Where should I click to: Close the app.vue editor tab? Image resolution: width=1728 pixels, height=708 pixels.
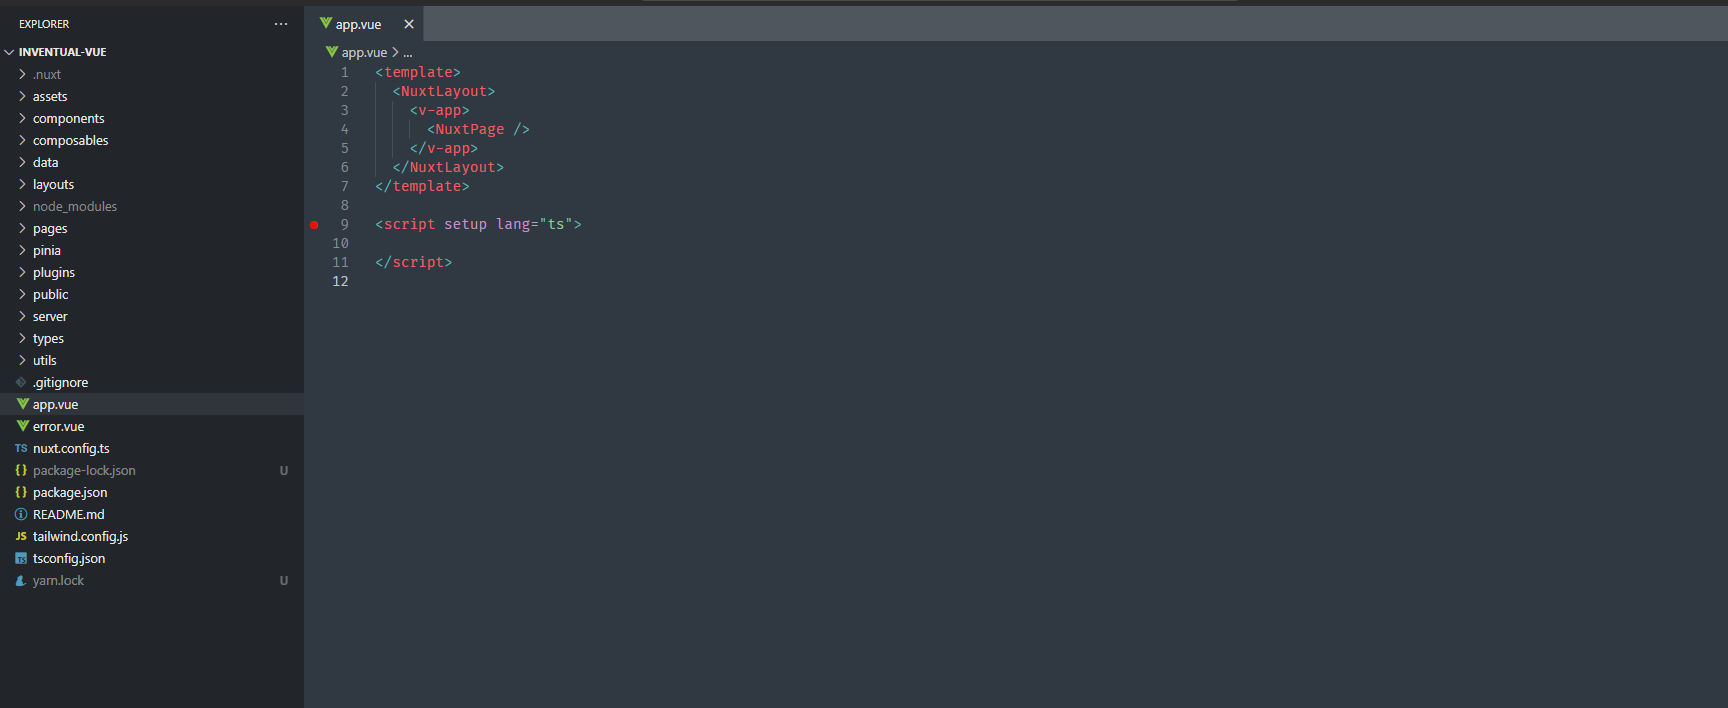409,24
